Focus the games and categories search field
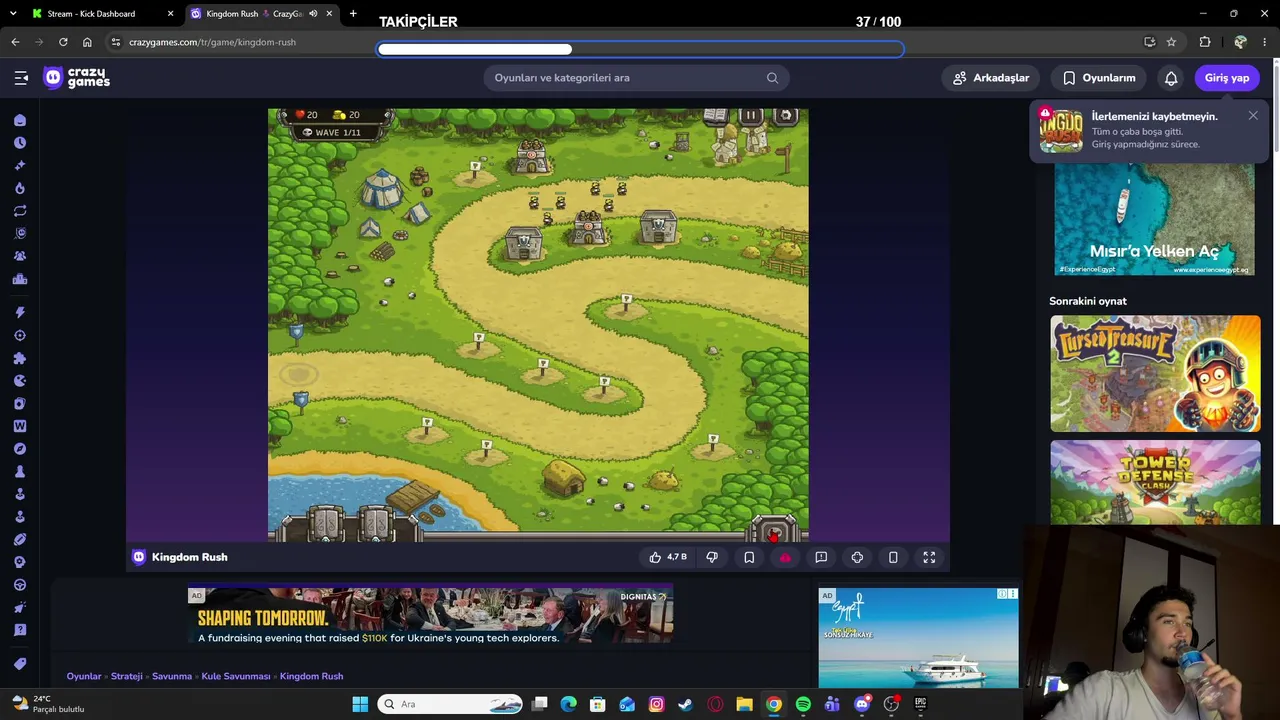Viewport: 1280px width, 720px height. tap(637, 78)
